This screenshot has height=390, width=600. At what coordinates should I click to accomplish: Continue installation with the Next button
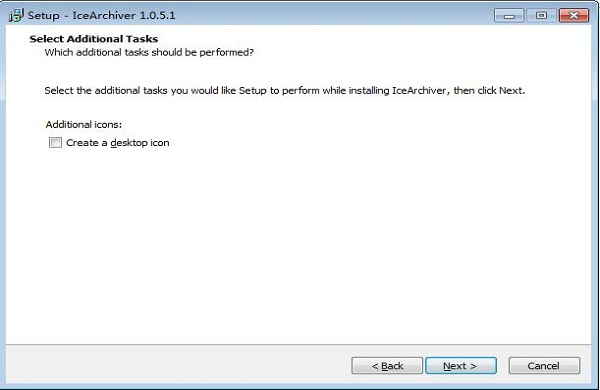click(461, 366)
